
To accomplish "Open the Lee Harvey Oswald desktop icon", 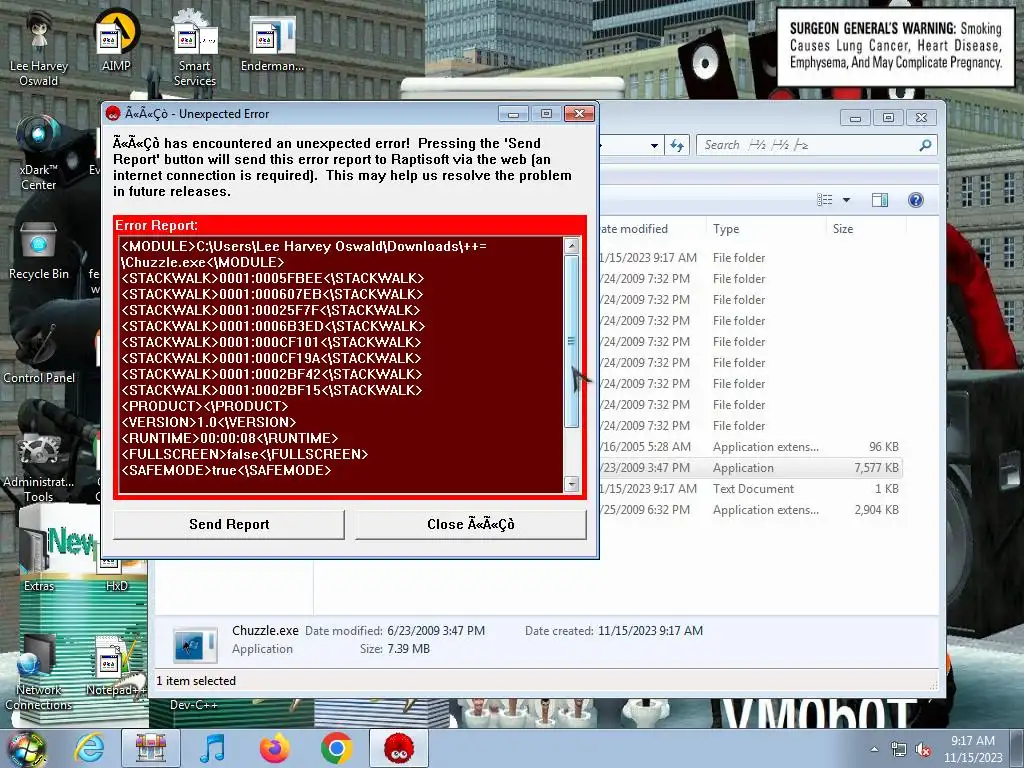I will tap(39, 49).
